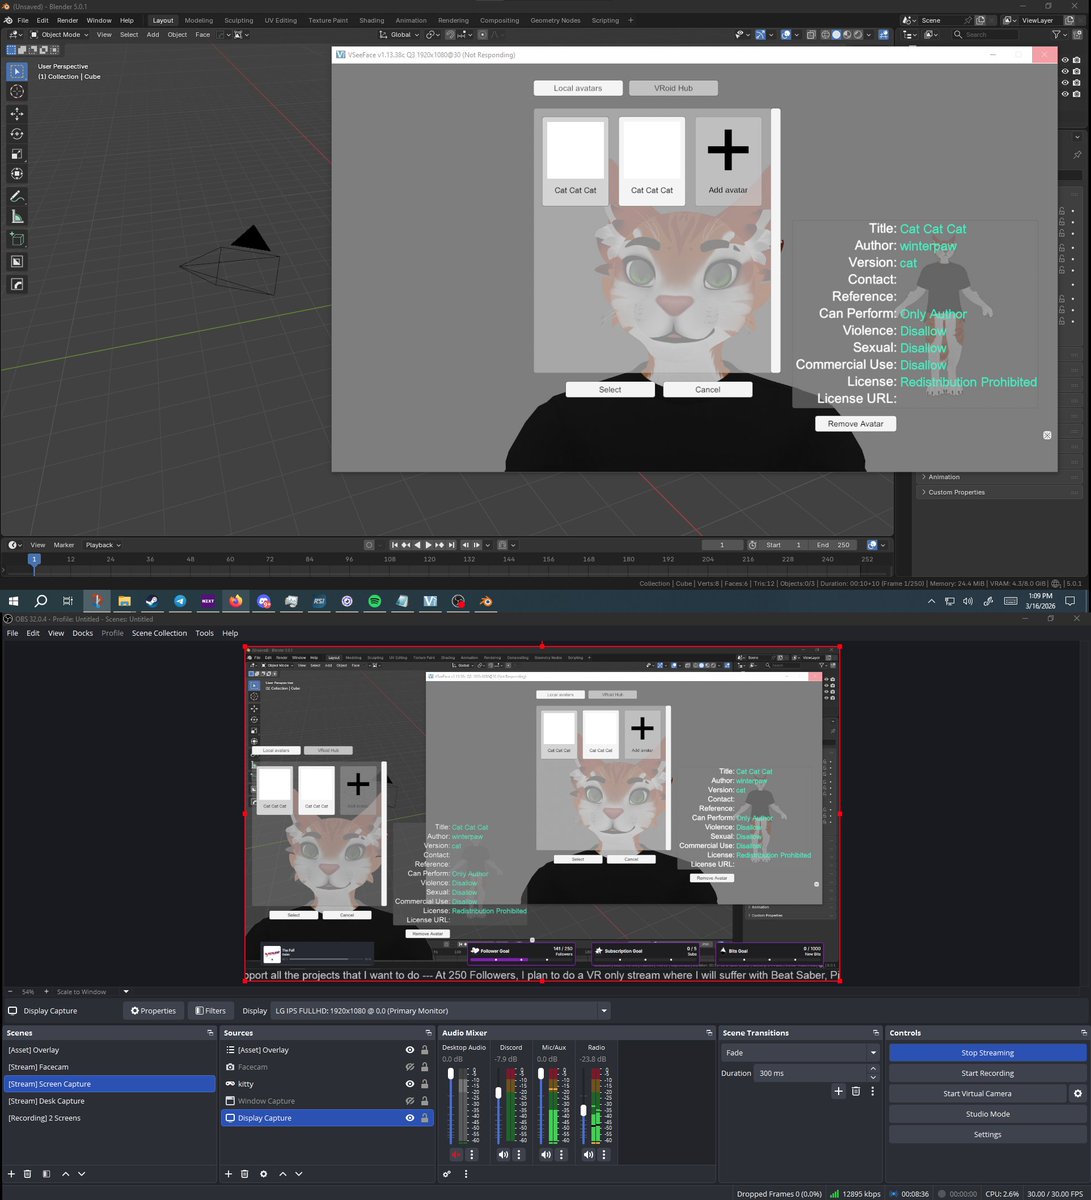Select the Annotate tool in Blender
Screen dimensions: 1091x1200
pos(17,197)
